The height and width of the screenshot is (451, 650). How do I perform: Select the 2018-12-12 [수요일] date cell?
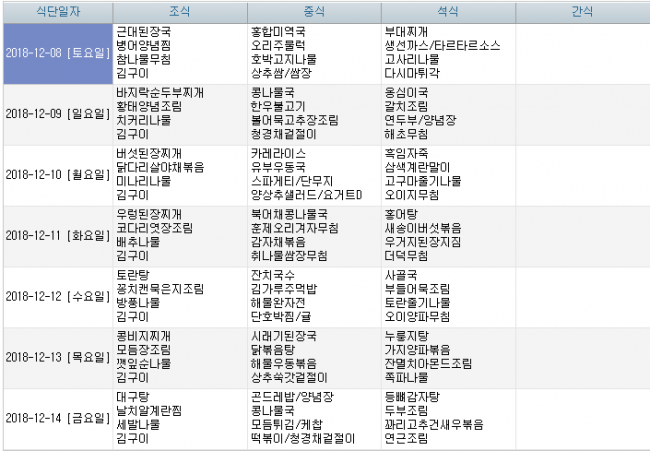click(x=56, y=296)
